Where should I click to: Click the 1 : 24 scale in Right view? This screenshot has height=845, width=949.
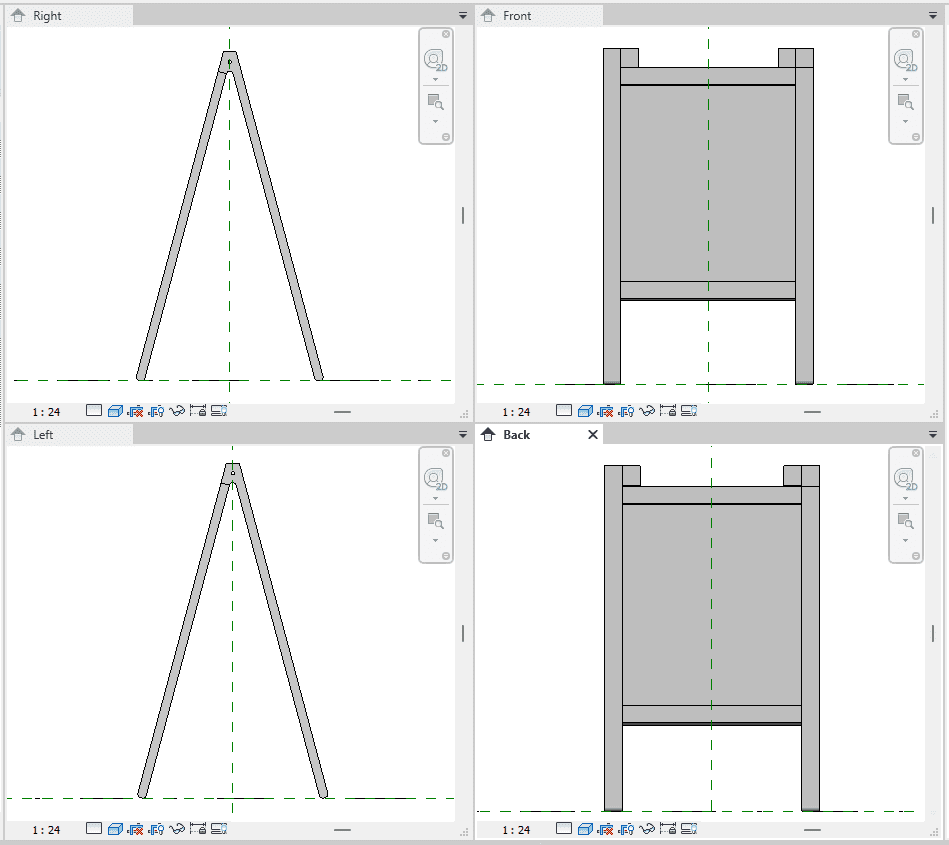coord(46,411)
